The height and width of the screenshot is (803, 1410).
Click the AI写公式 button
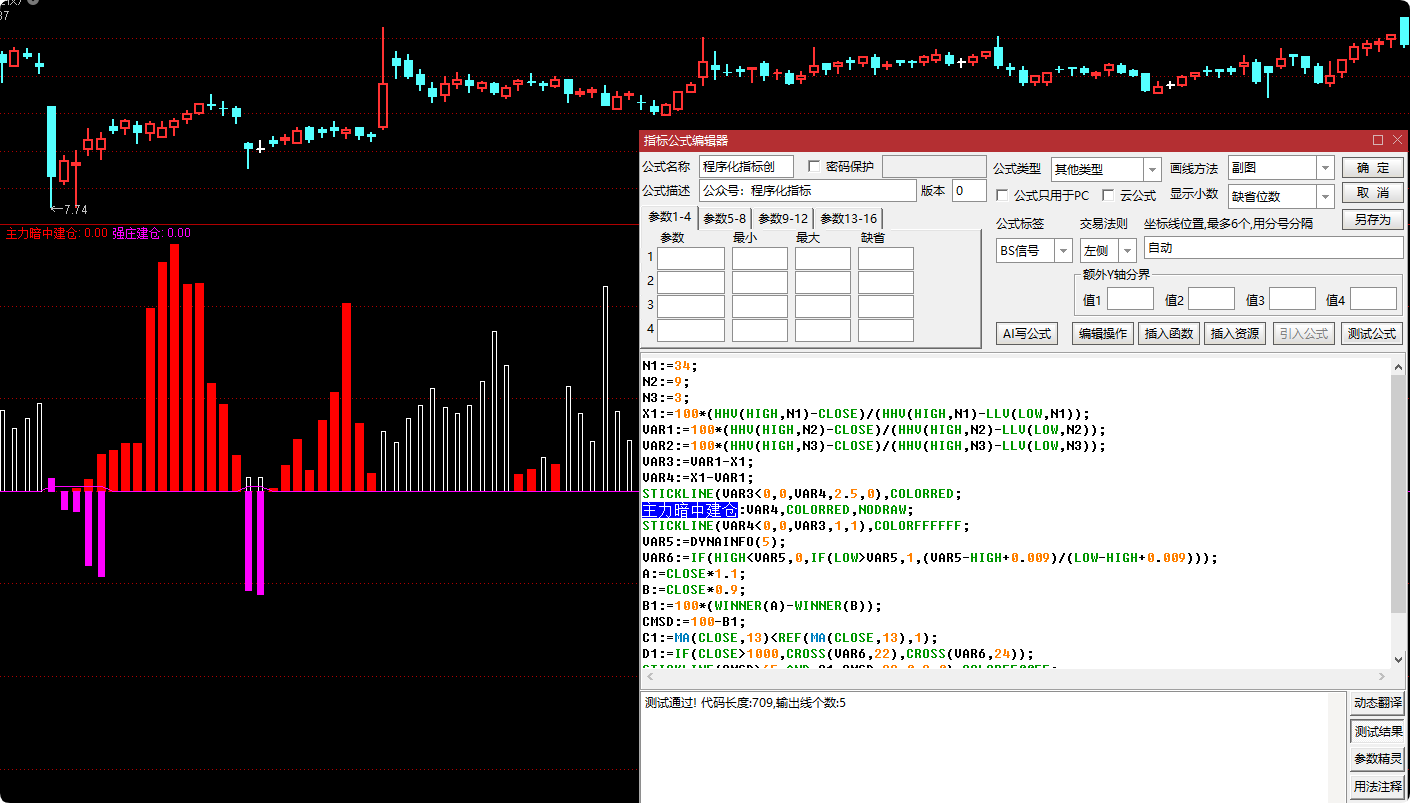click(1027, 334)
